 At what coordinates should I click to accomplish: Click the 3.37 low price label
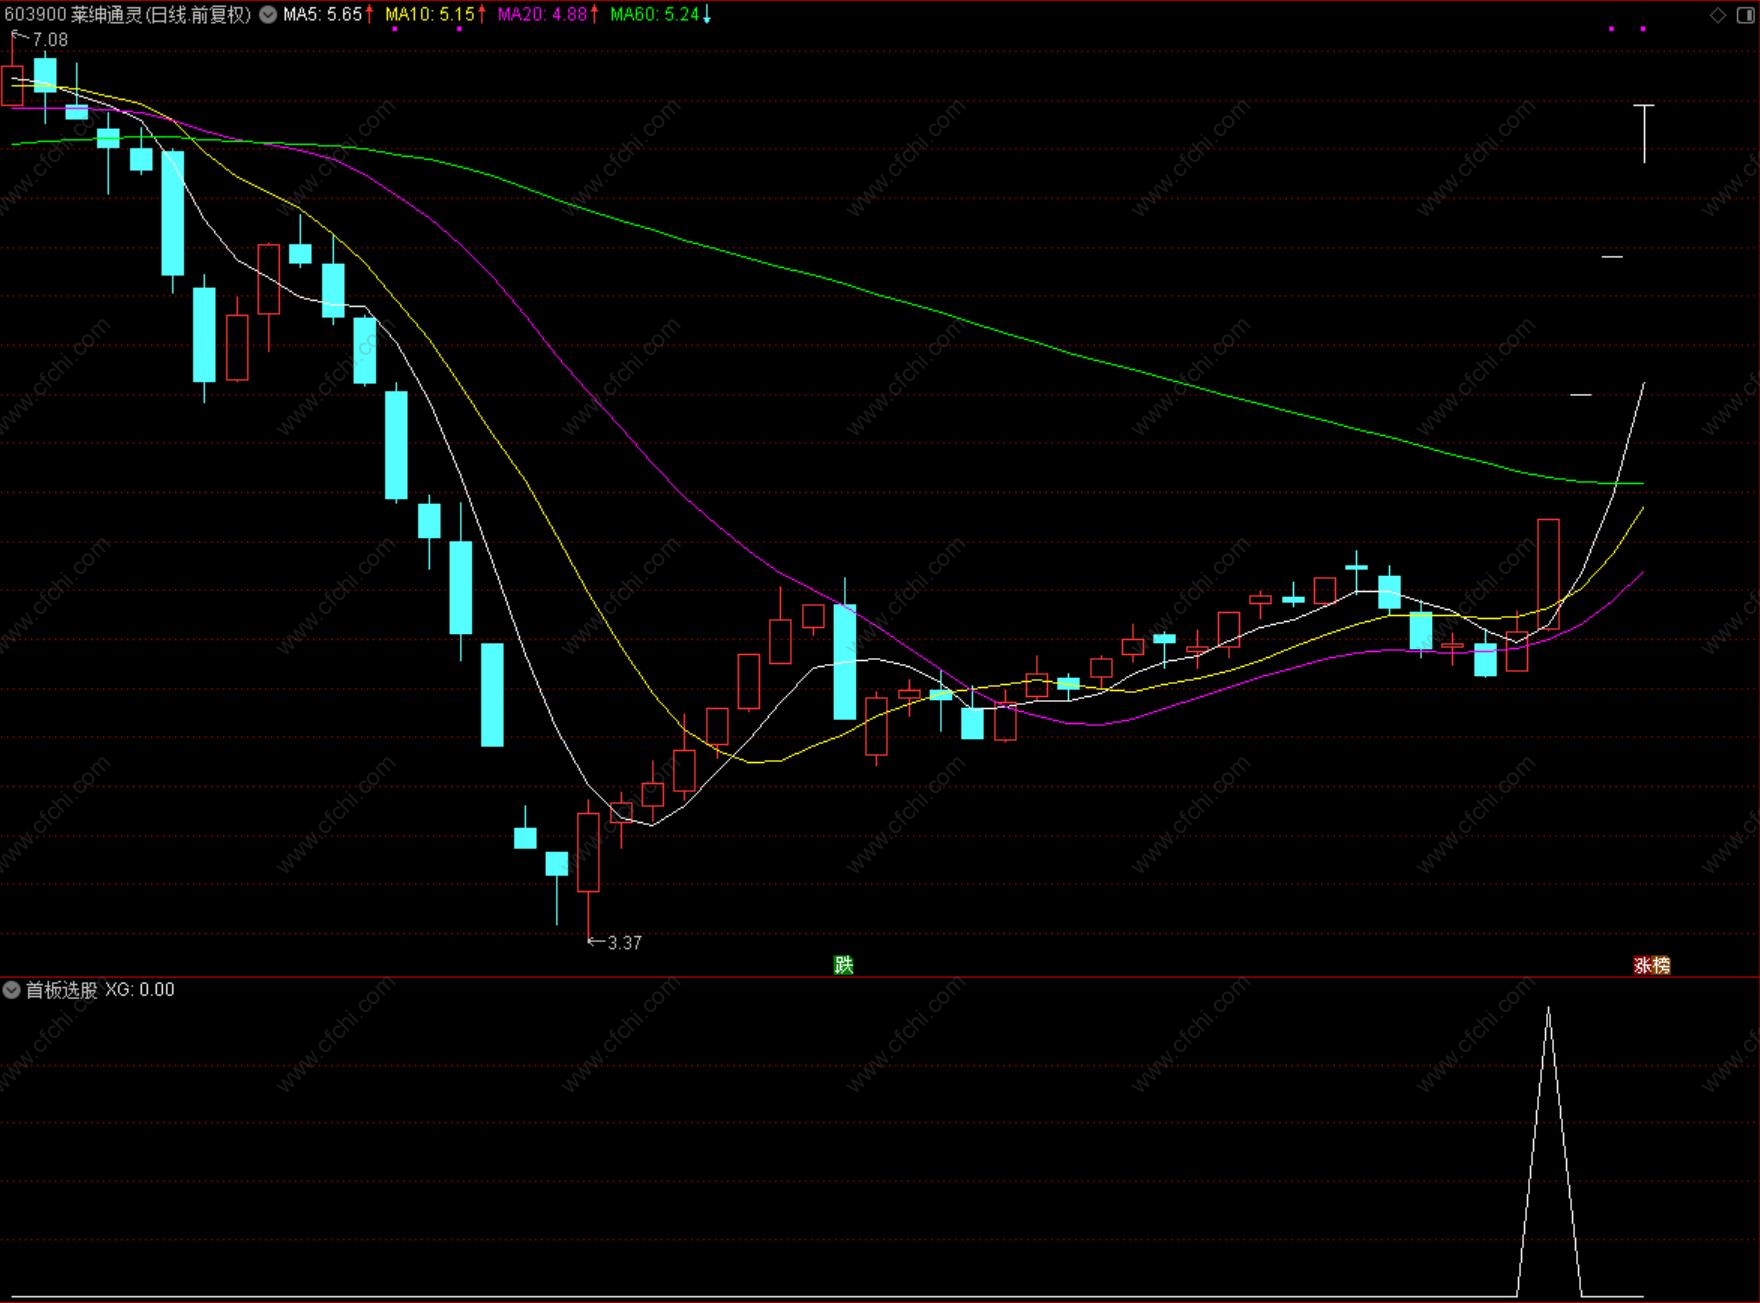[624, 943]
